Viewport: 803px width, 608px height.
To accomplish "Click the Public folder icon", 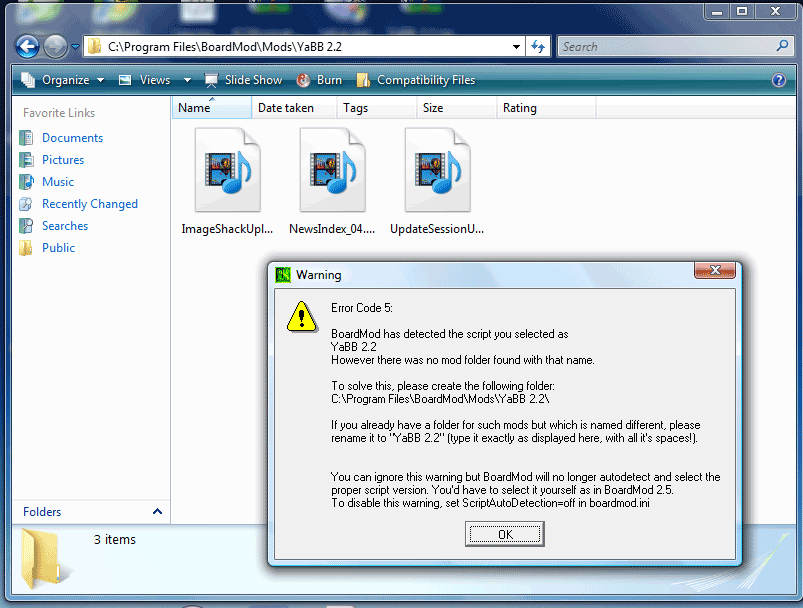I will [26, 248].
